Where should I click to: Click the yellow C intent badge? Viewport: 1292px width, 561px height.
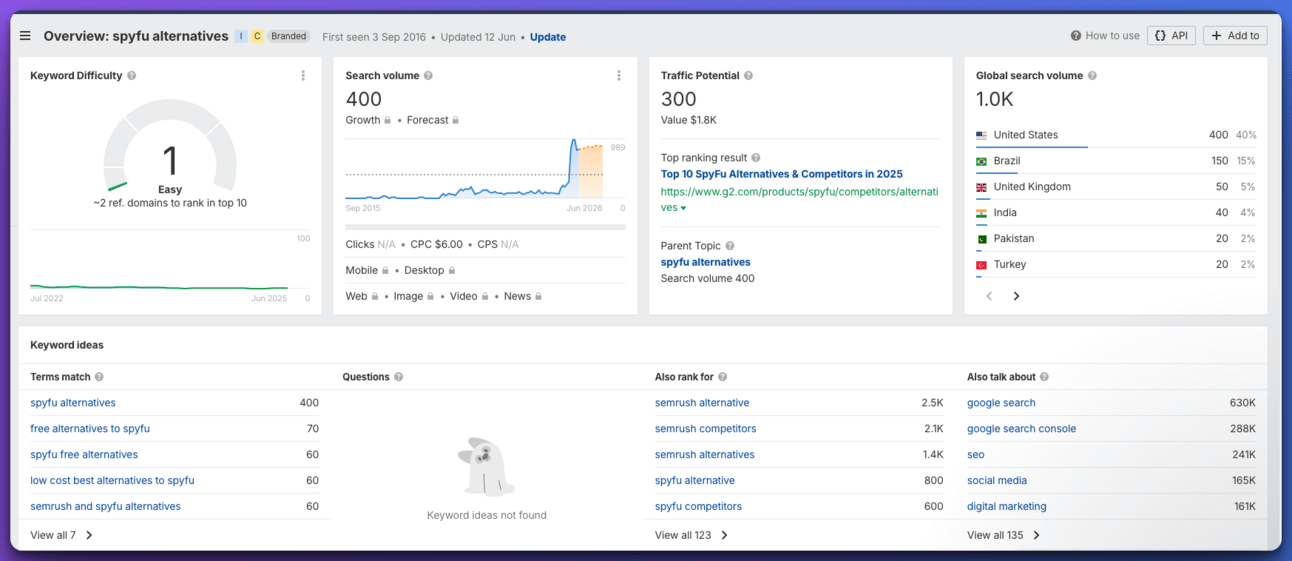coord(257,36)
